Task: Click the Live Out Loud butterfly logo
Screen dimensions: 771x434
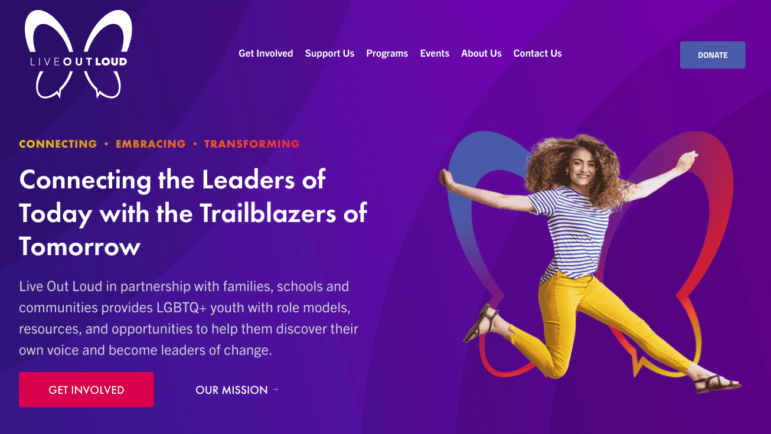Action: (79, 54)
